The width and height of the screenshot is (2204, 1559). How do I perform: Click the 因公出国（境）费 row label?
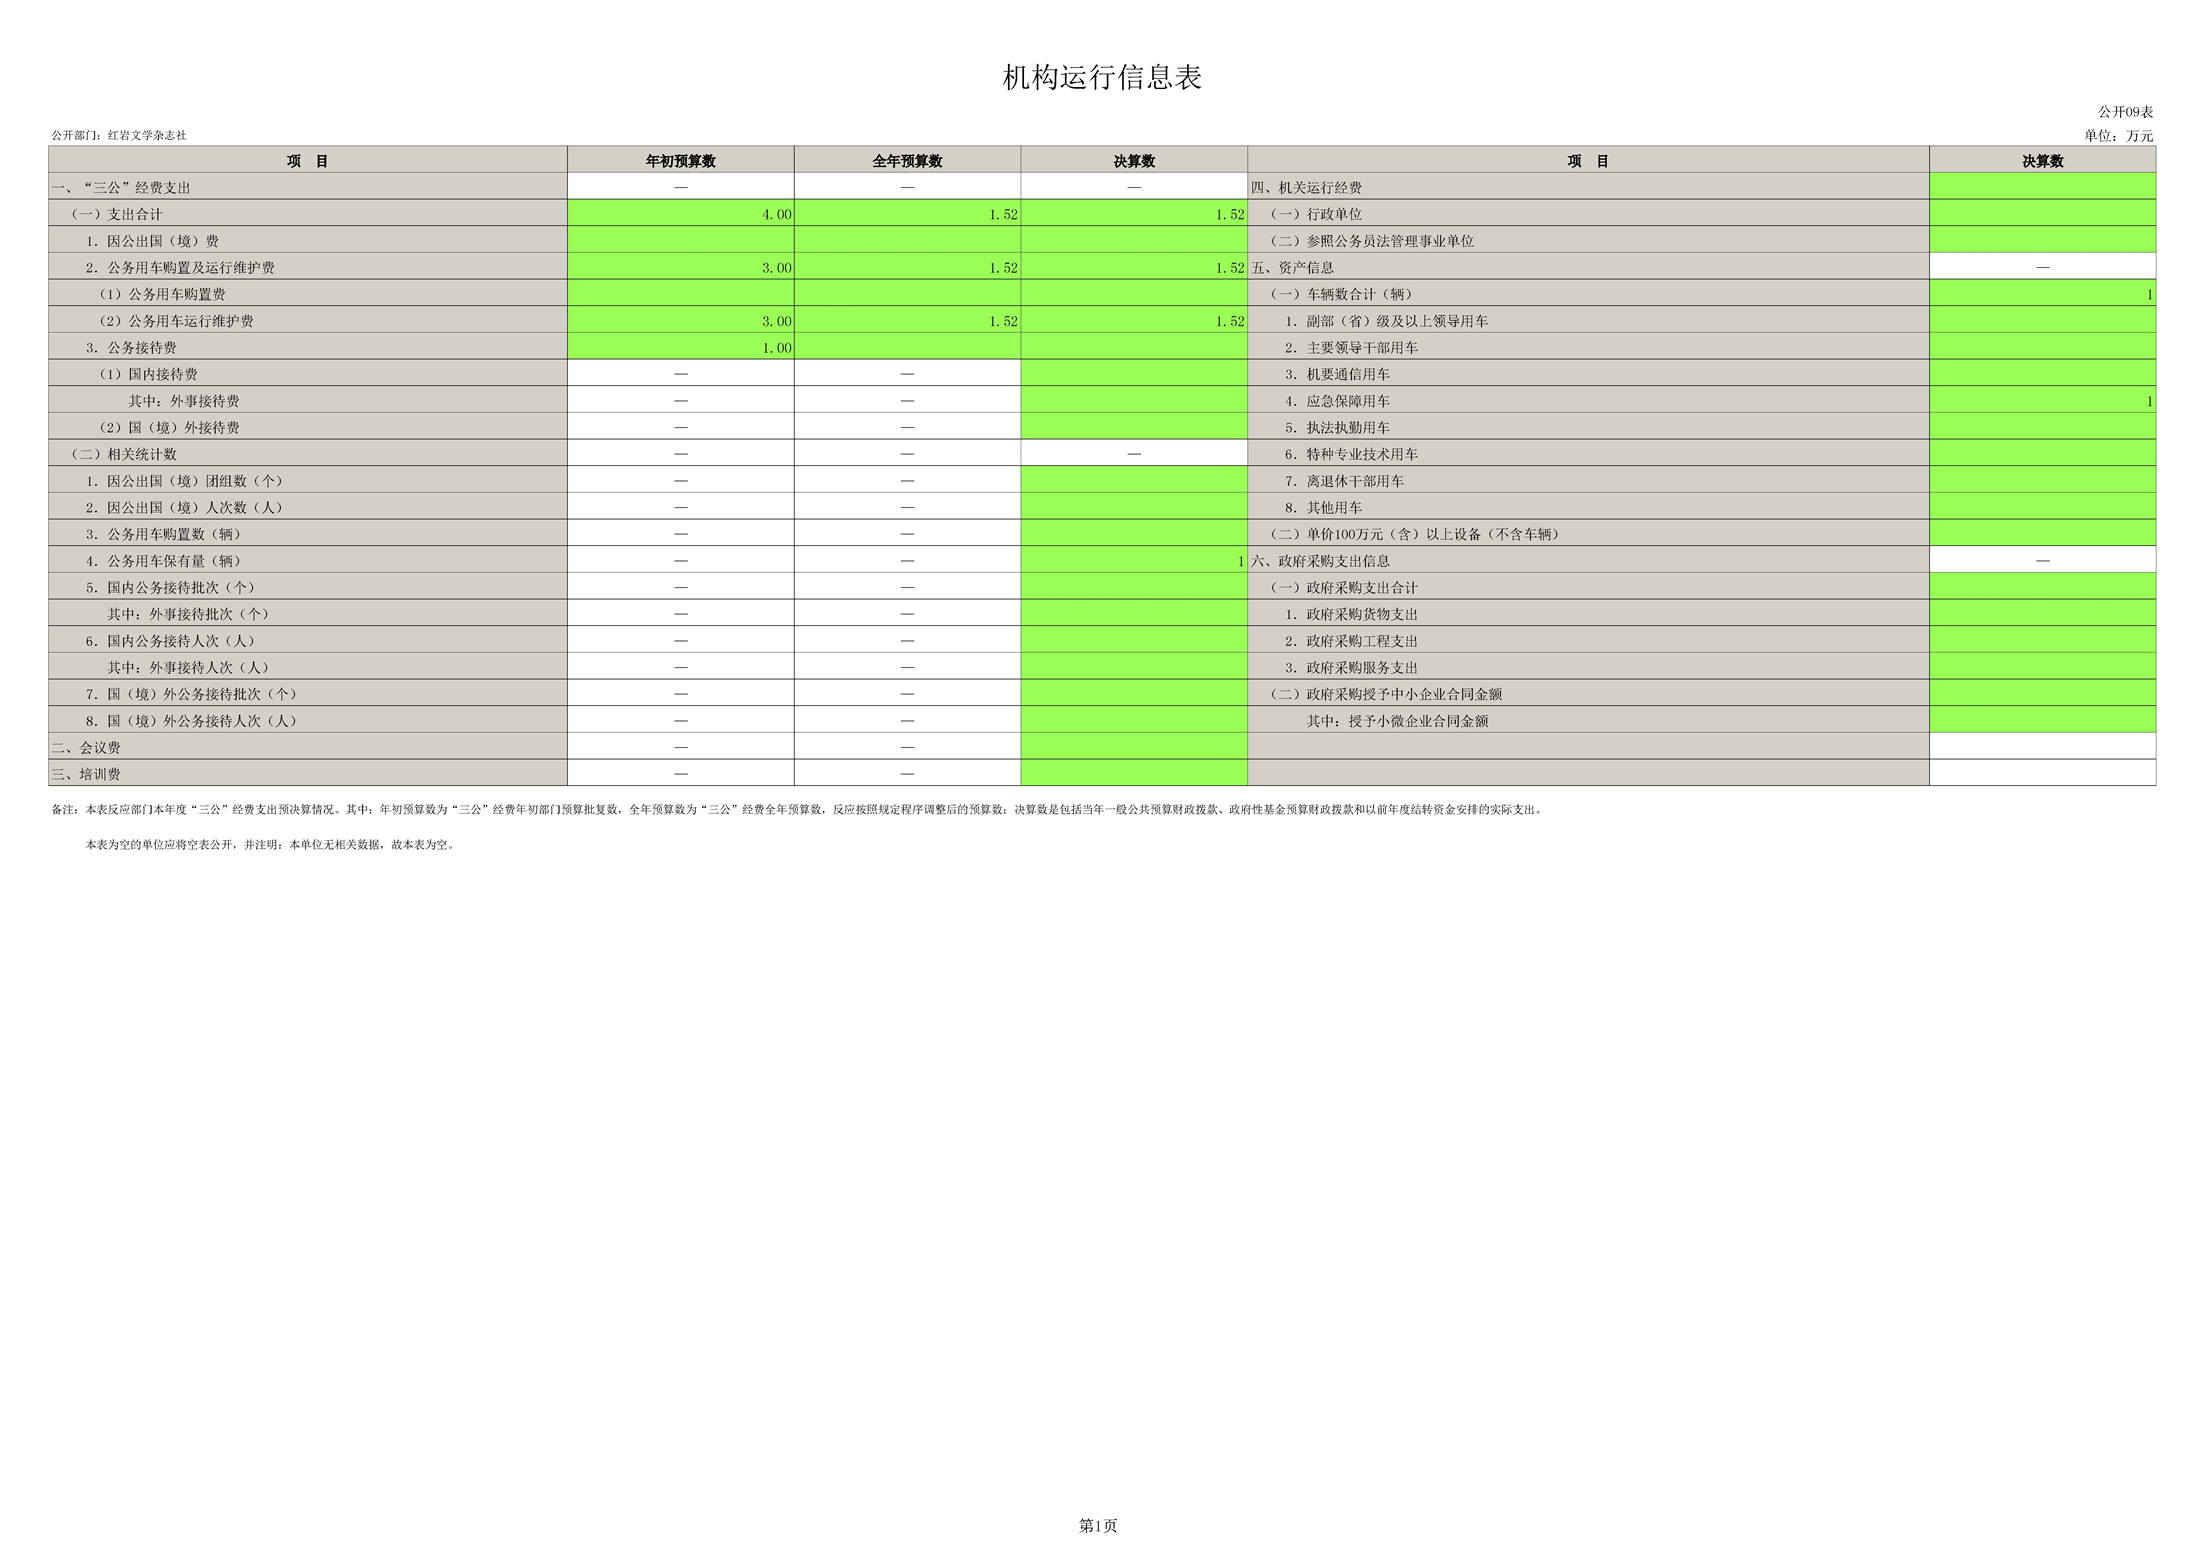click(x=152, y=241)
